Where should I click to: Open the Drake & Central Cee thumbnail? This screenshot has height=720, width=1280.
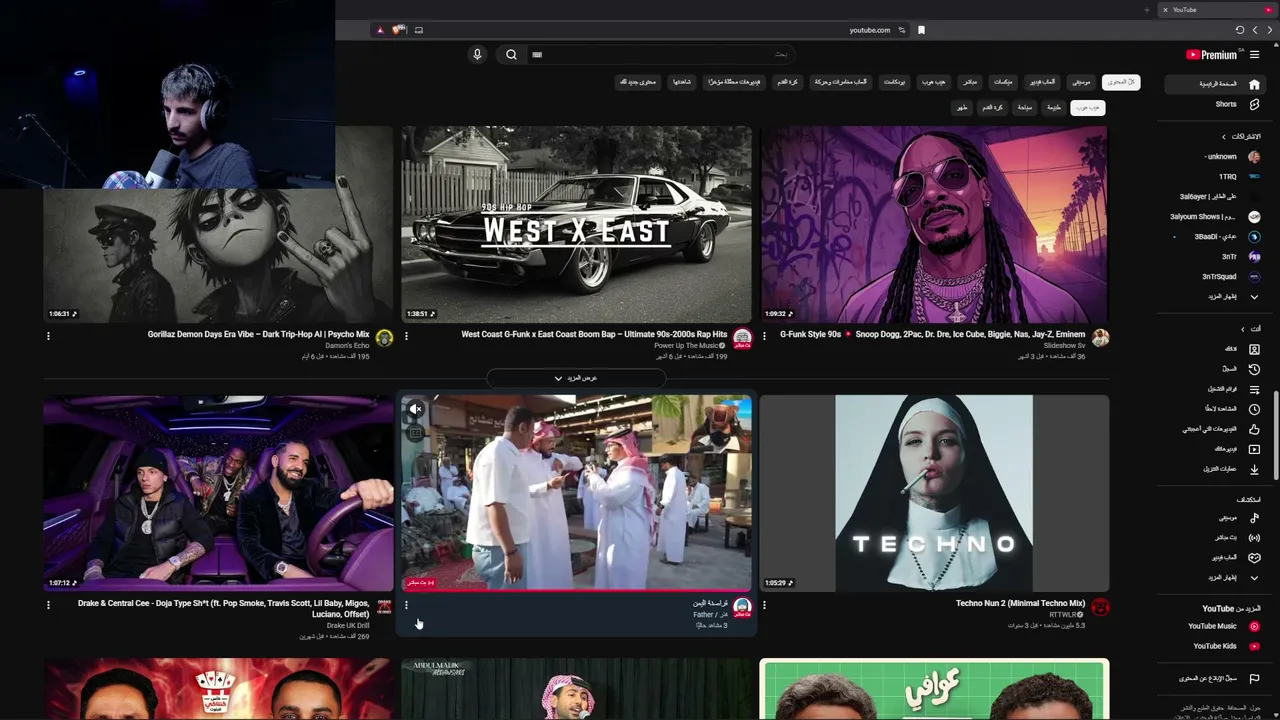point(218,493)
